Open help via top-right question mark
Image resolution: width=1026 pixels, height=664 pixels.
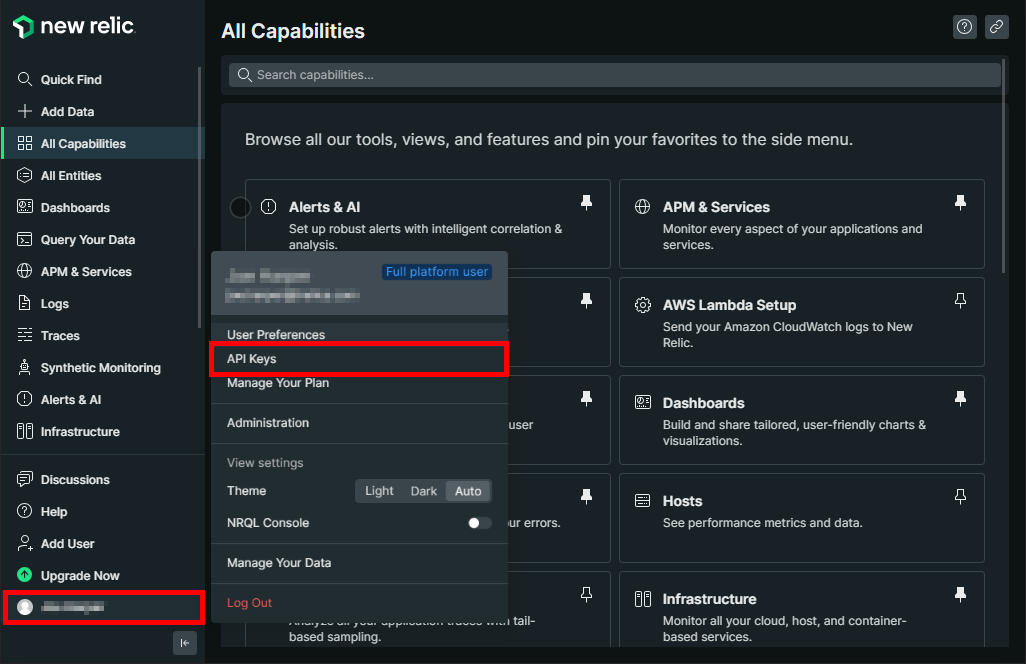coord(964,27)
